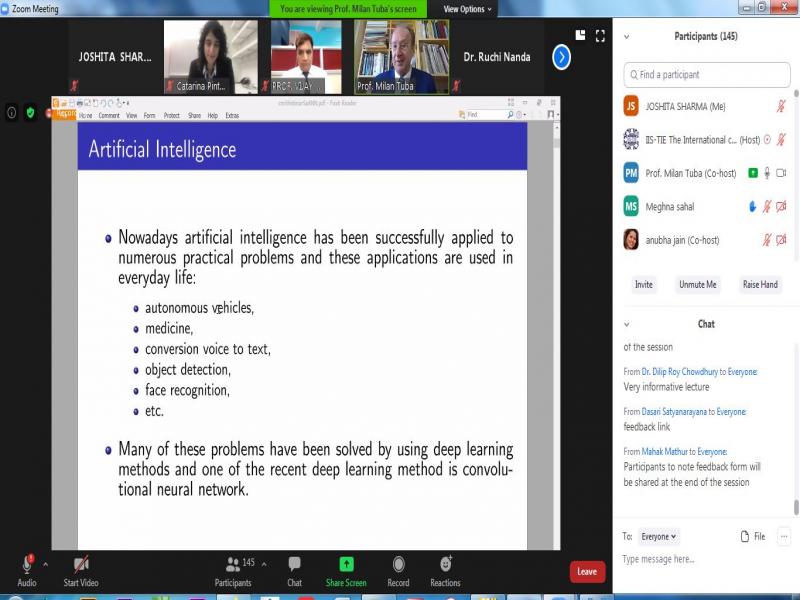Click the red Leave button
The image size is (800, 600).
click(x=587, y=572)
